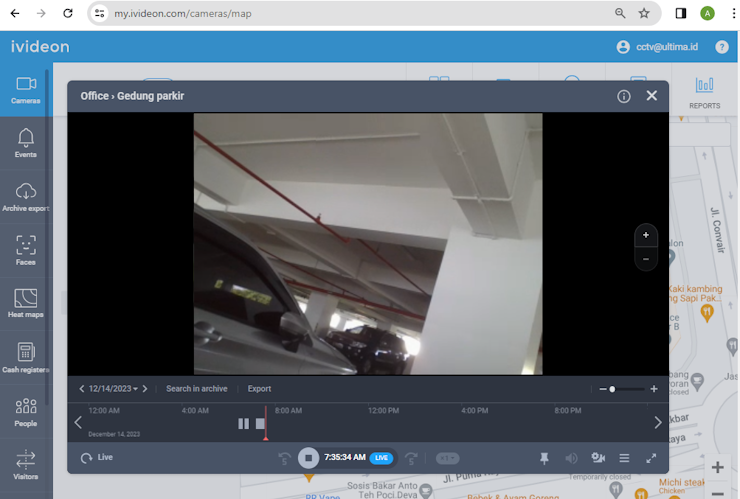Increase timeline scale with plus
The image size is (740, 499).
click(654, 389)
